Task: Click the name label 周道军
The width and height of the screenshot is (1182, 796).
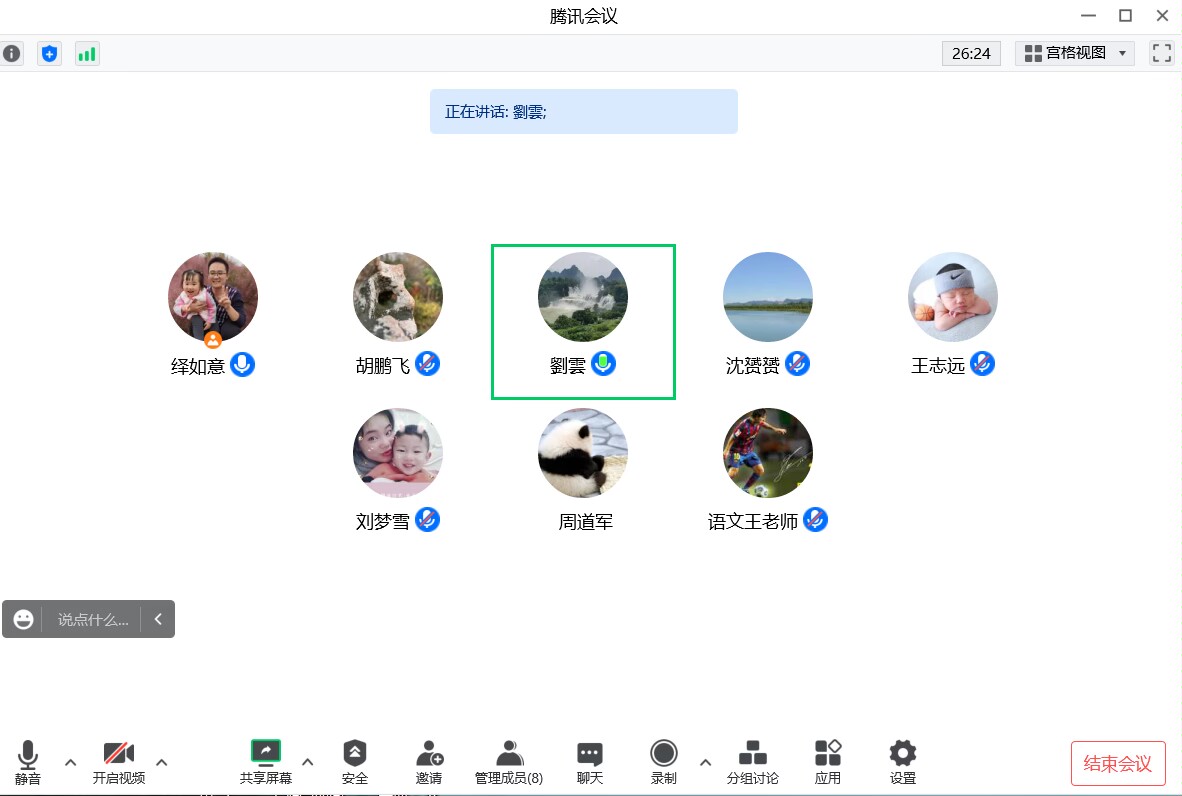Action: tap(586, 522)
